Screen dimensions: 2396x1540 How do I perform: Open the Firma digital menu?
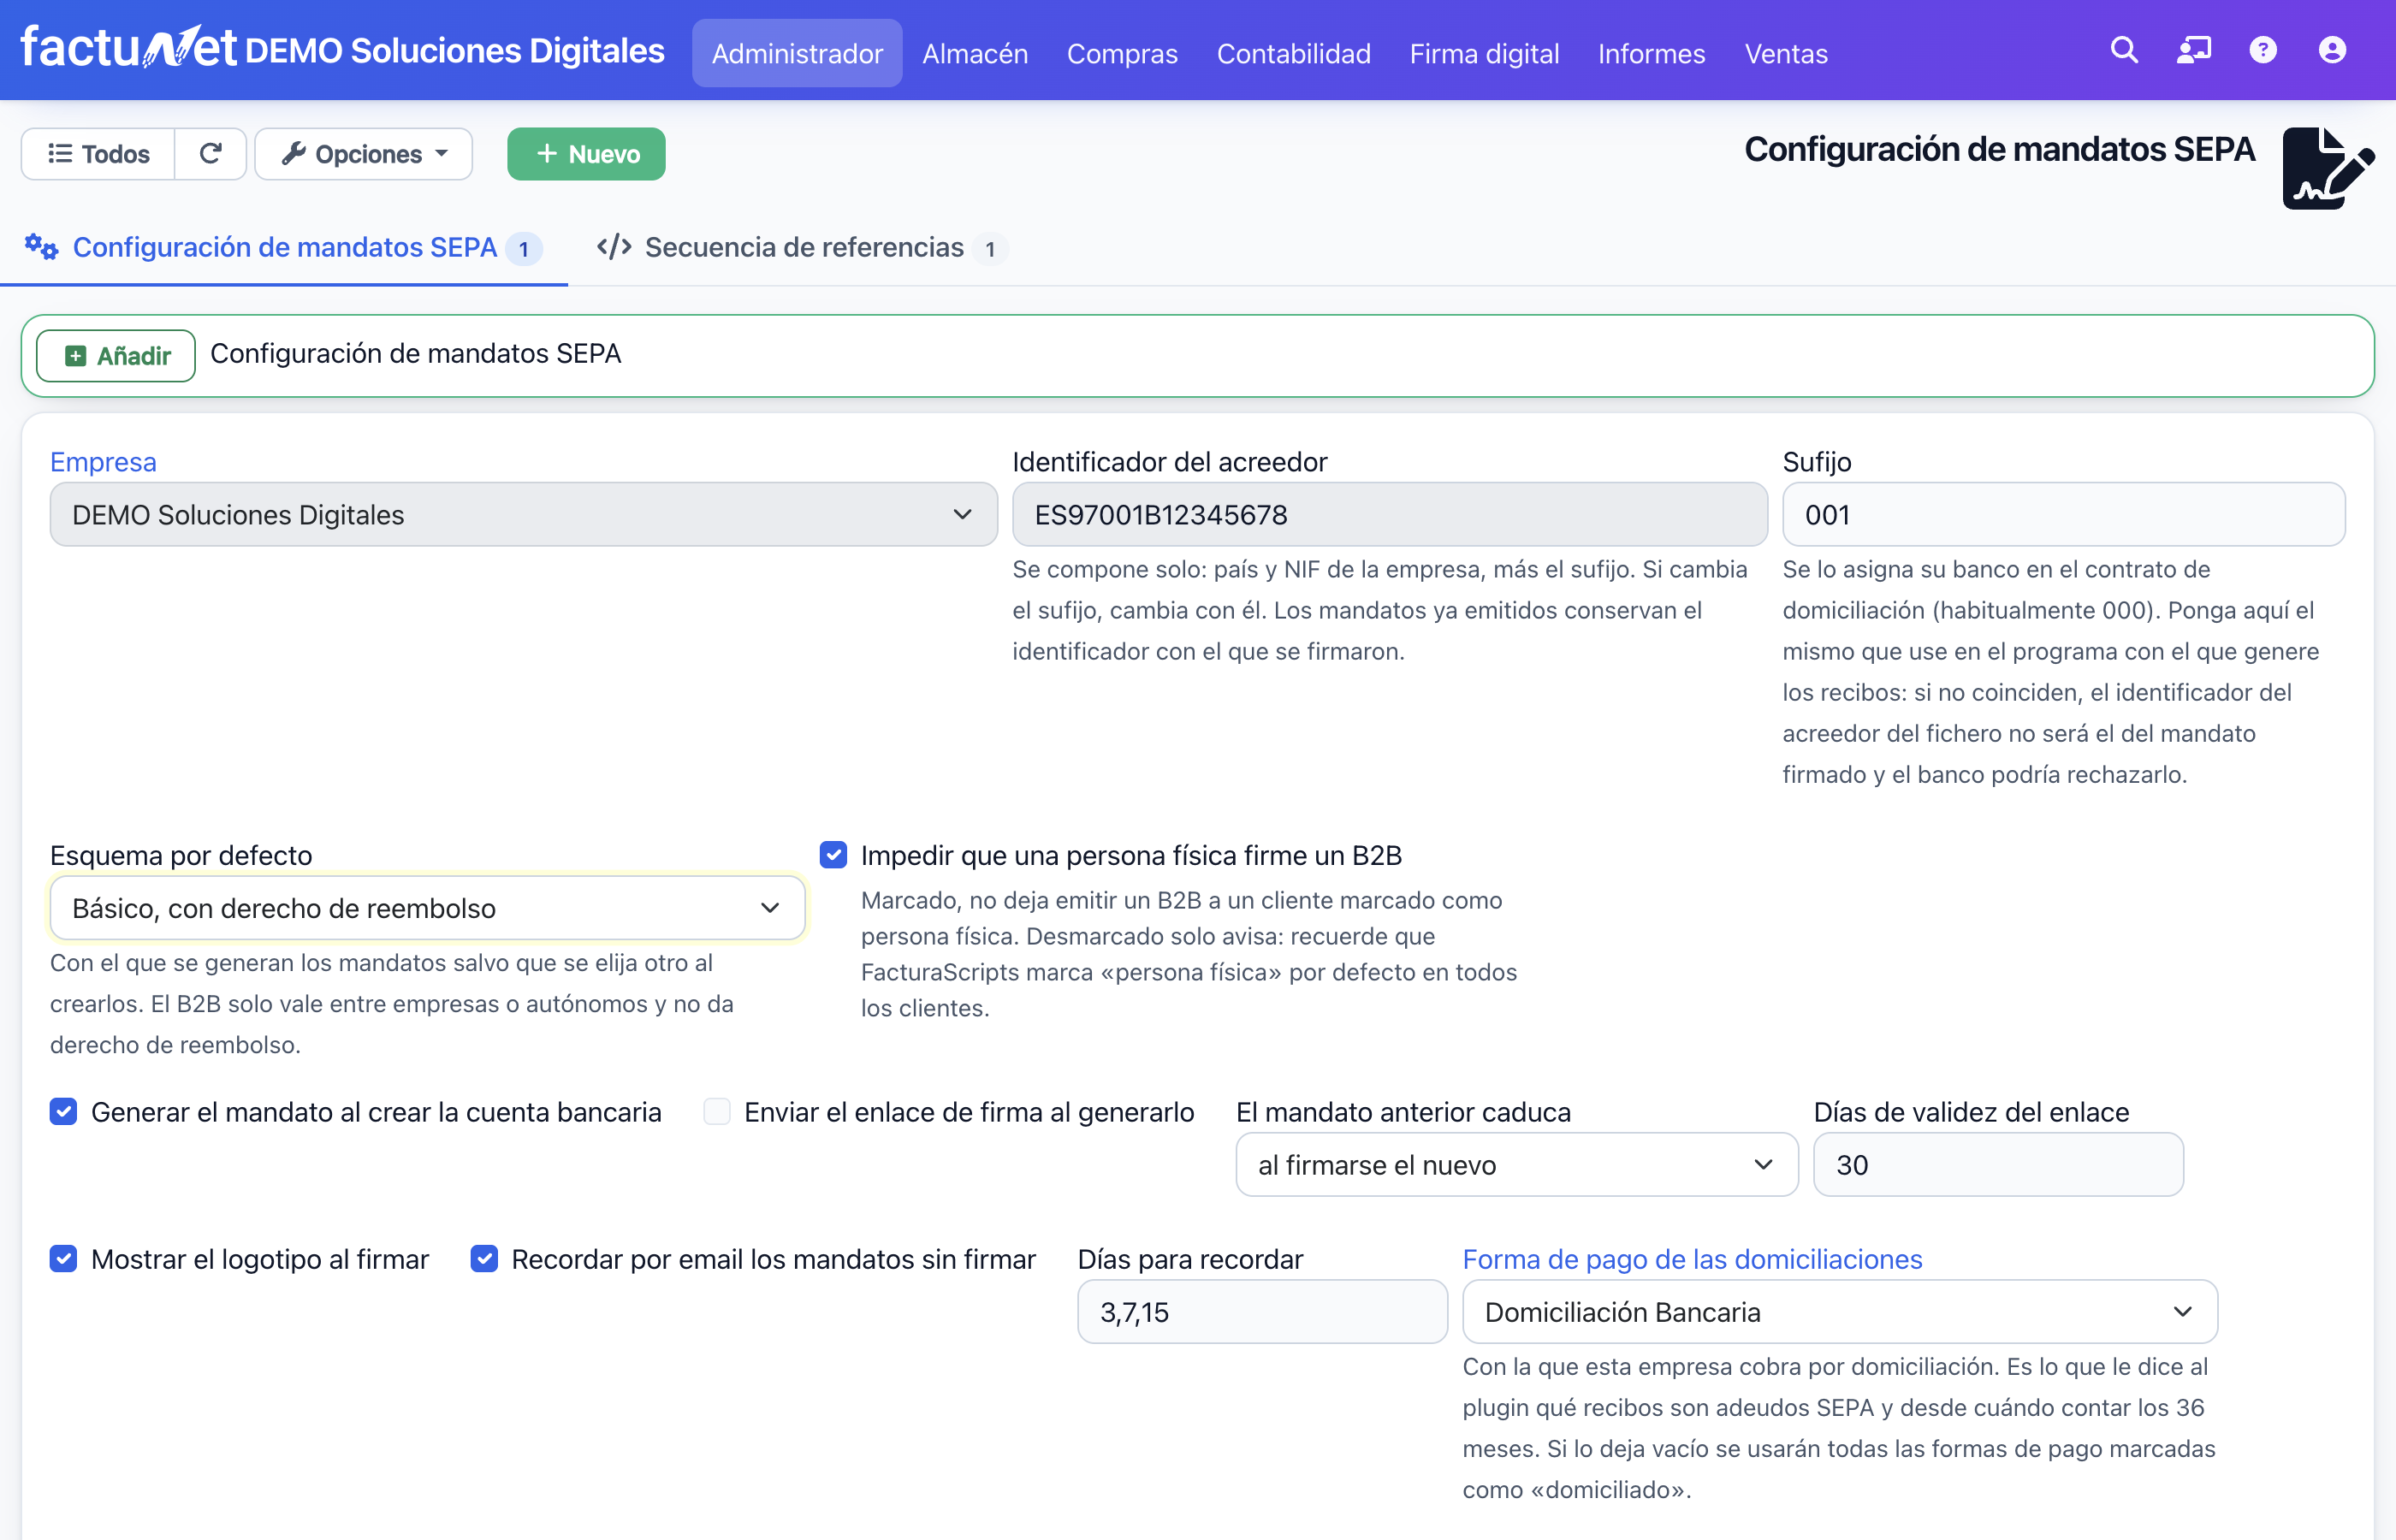coord(1484,53)
